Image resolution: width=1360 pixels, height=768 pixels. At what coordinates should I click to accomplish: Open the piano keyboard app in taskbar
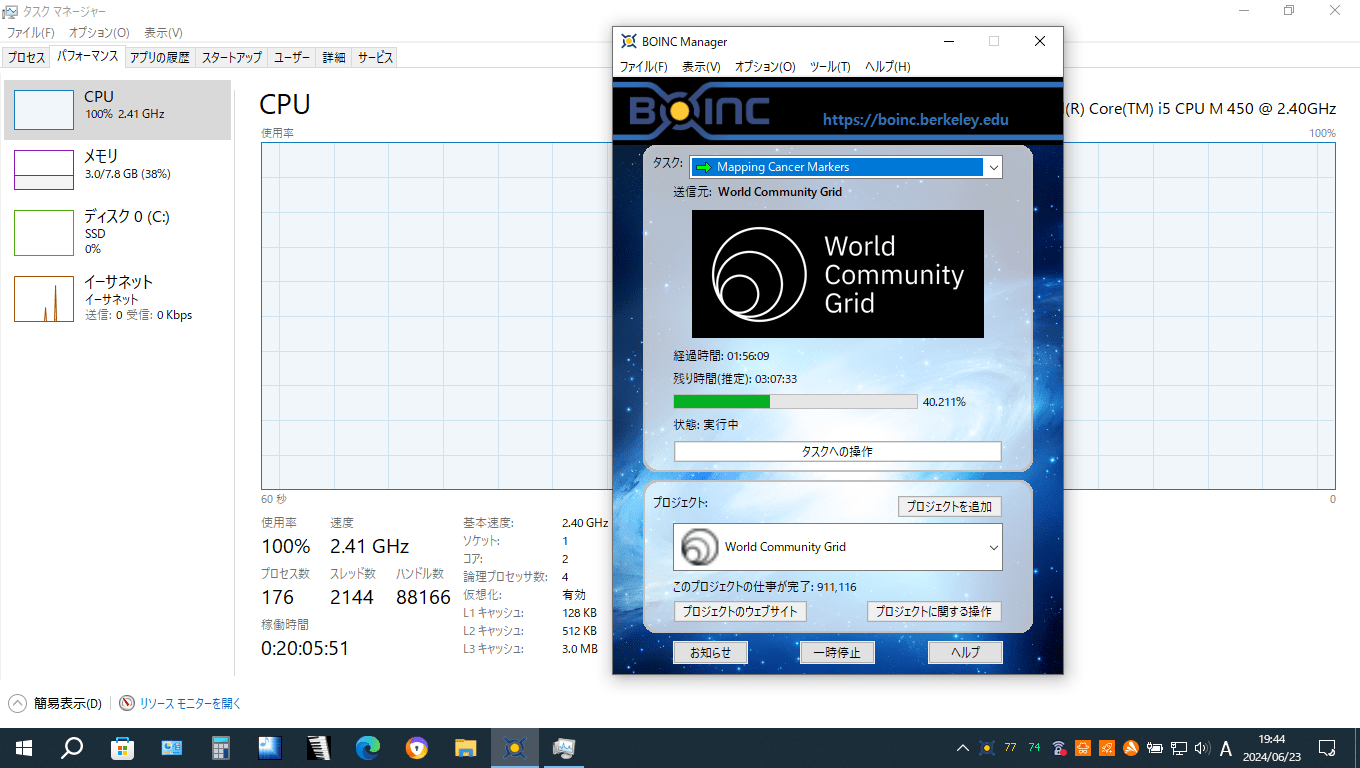318,747
